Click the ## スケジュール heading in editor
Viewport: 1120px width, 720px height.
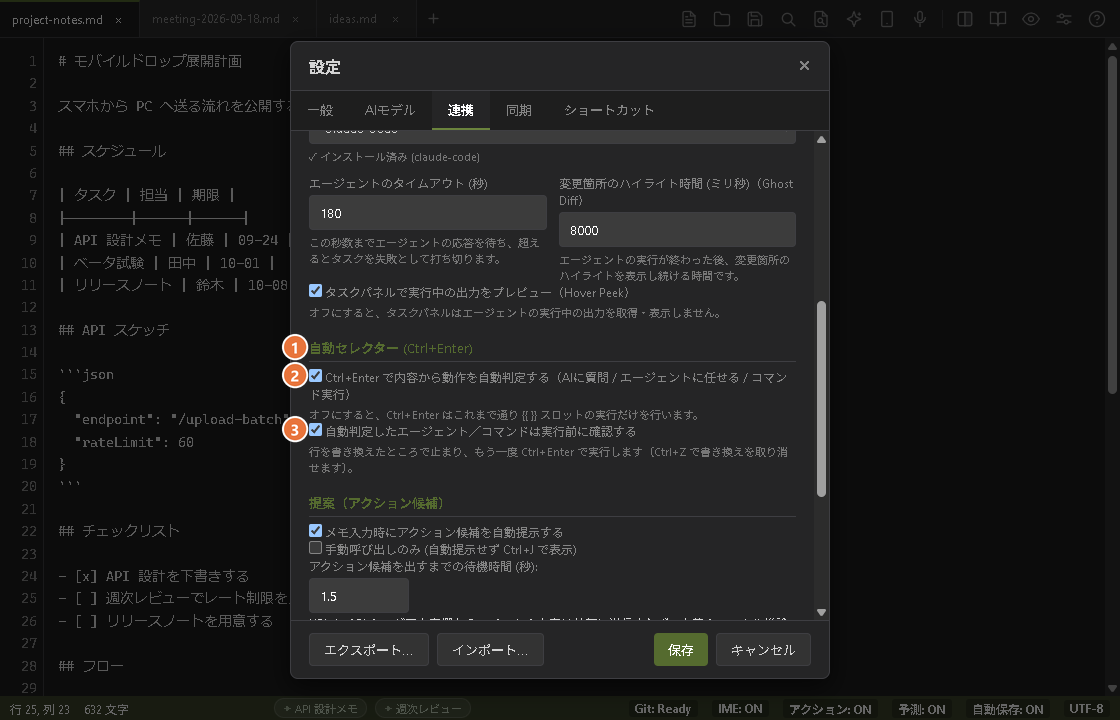coord(112,151)
